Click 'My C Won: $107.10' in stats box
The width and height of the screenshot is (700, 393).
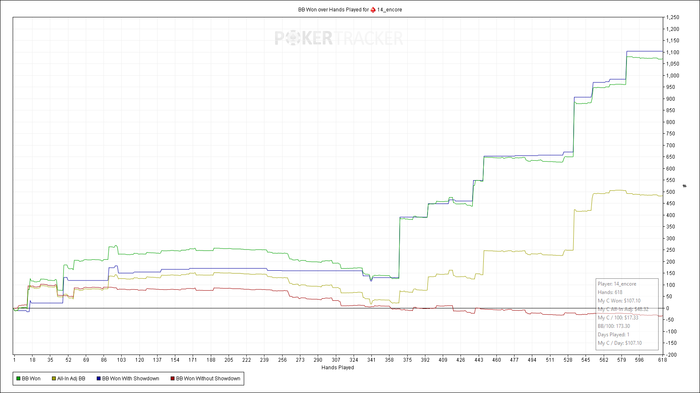pos(619,301)
